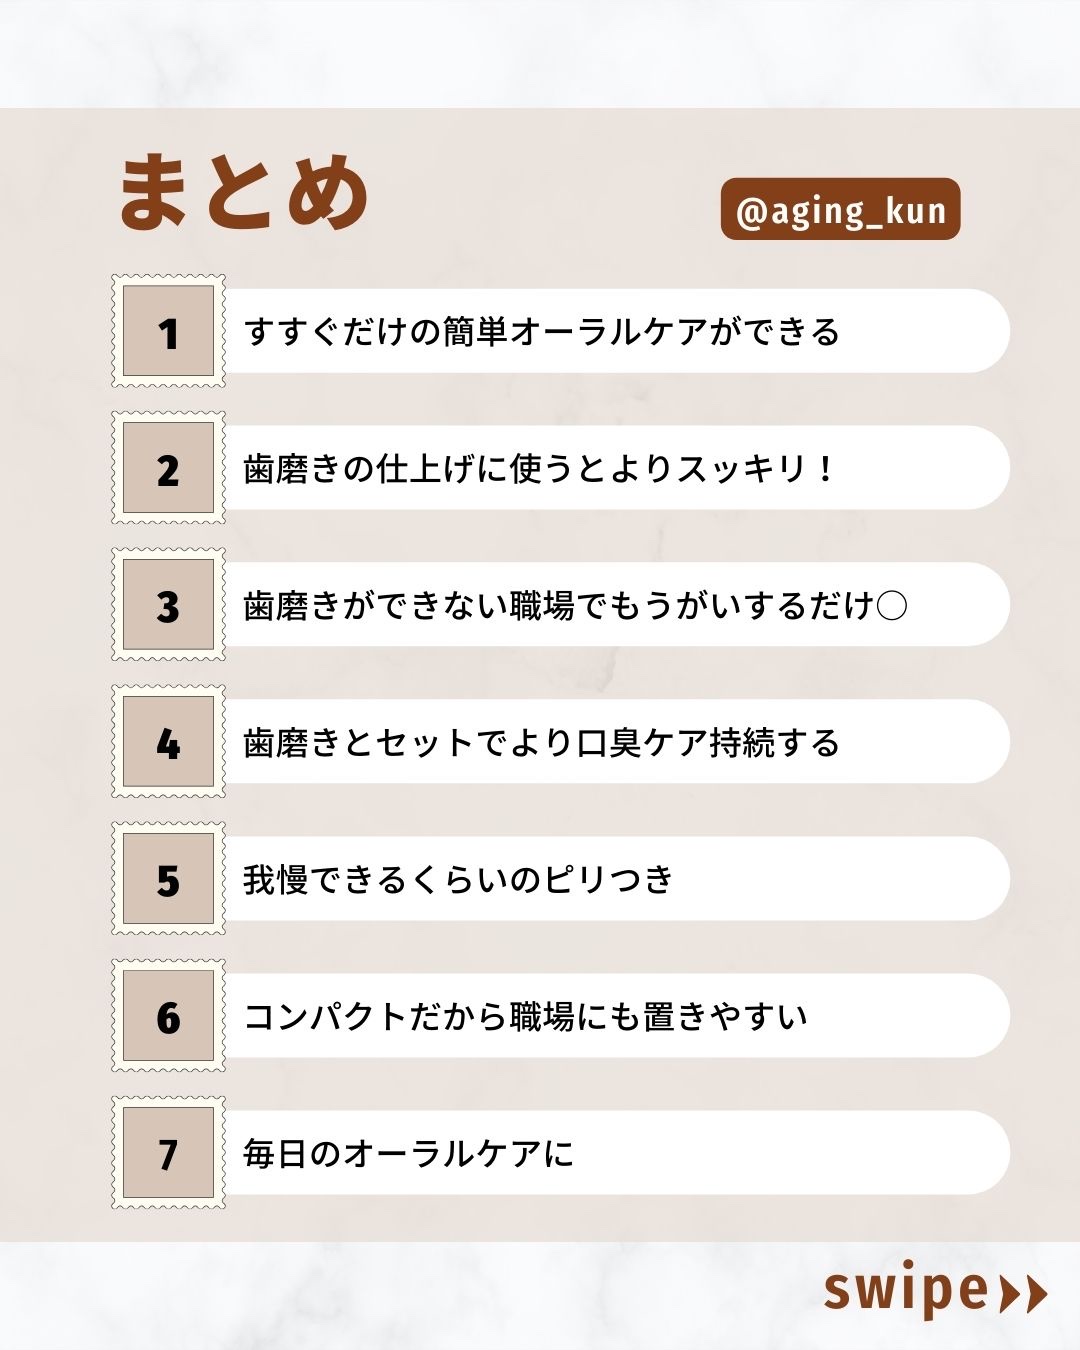1080x1350 pixels.
Task: Select the number 3 stamp badge
Action: tap(168, 605)
